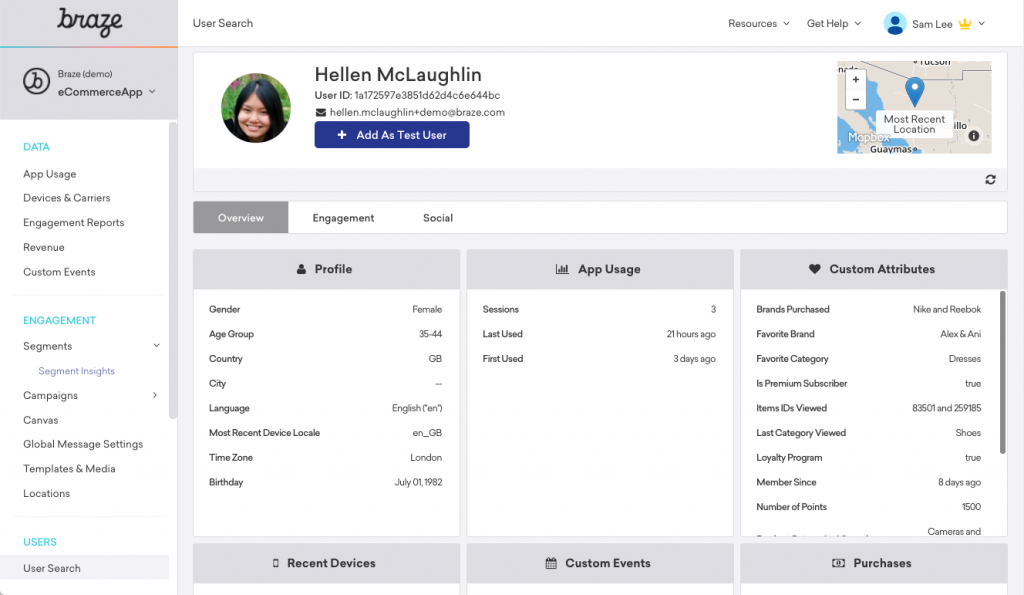Click the blue location pin on the map
Viewport: 1024px width, 595px height.
(914, 92)
